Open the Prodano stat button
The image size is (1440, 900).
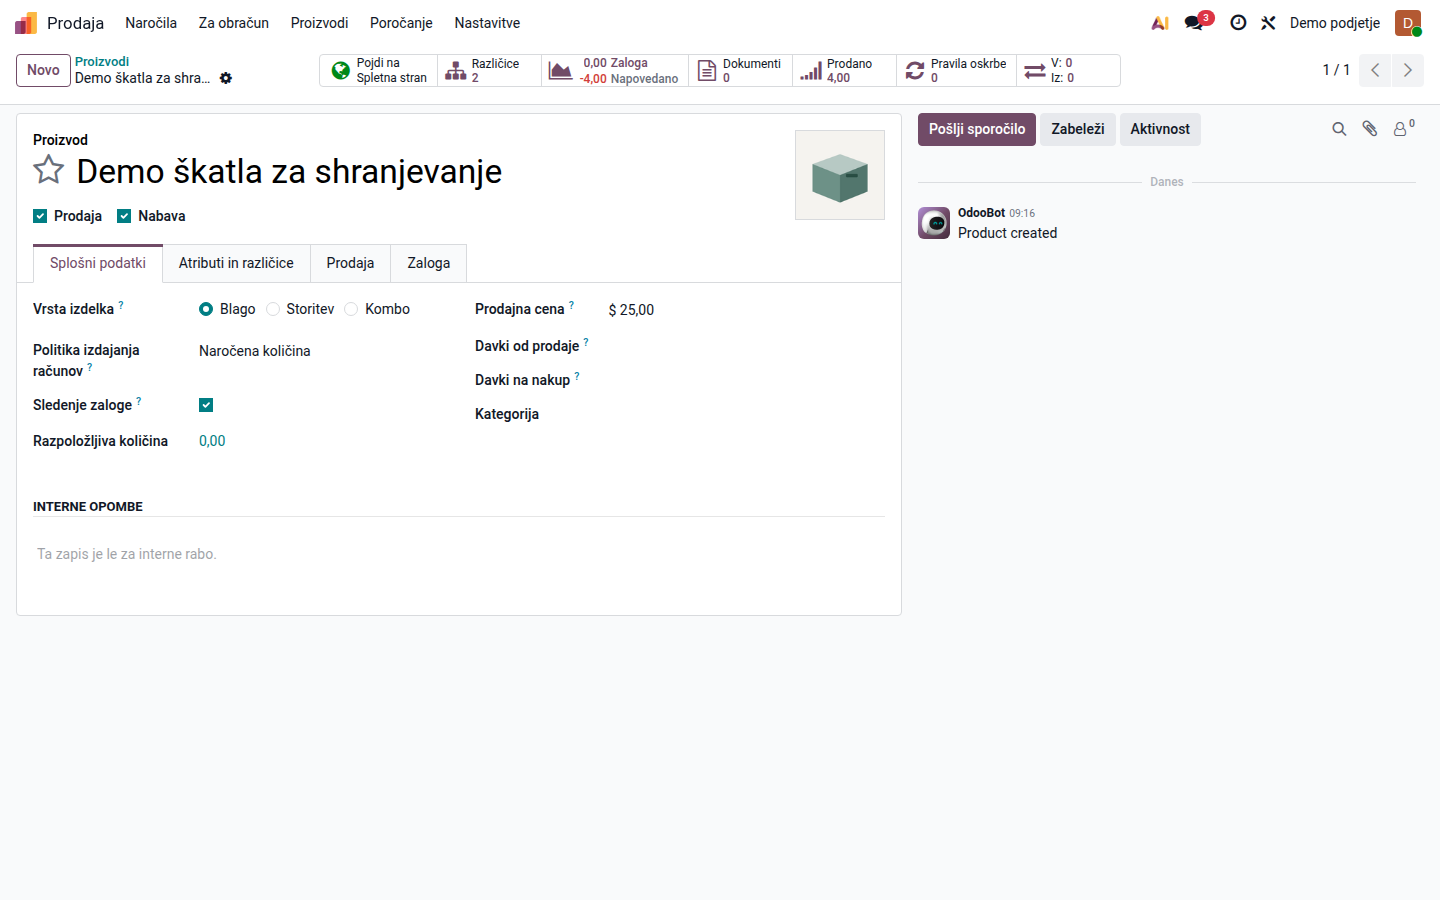coord(845,70)
